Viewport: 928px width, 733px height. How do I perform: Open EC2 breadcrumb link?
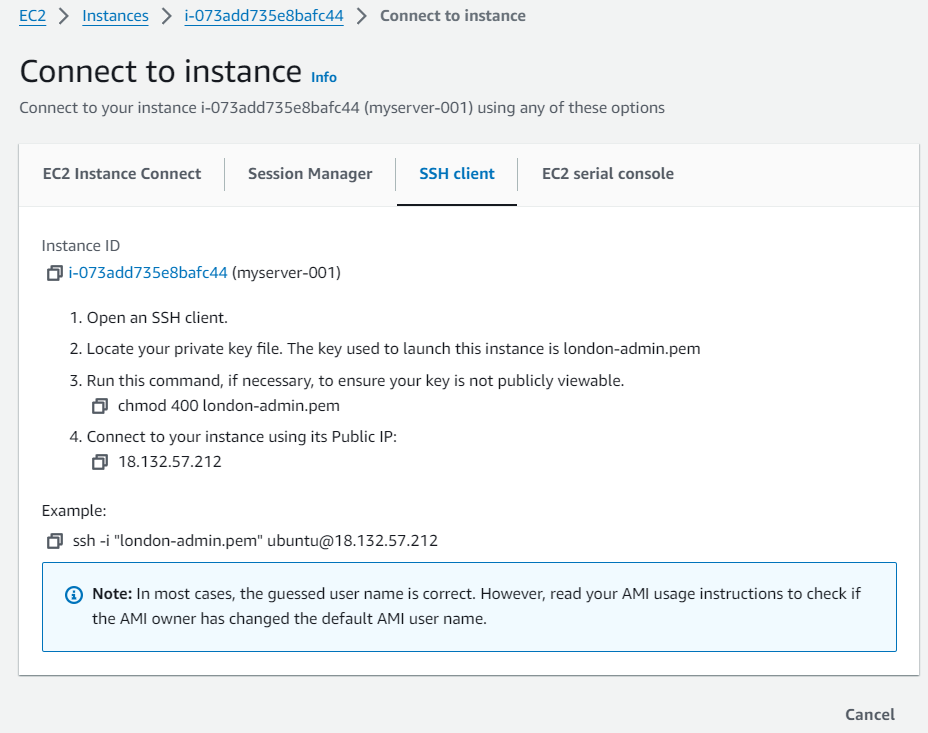click(x=33, y=16)
